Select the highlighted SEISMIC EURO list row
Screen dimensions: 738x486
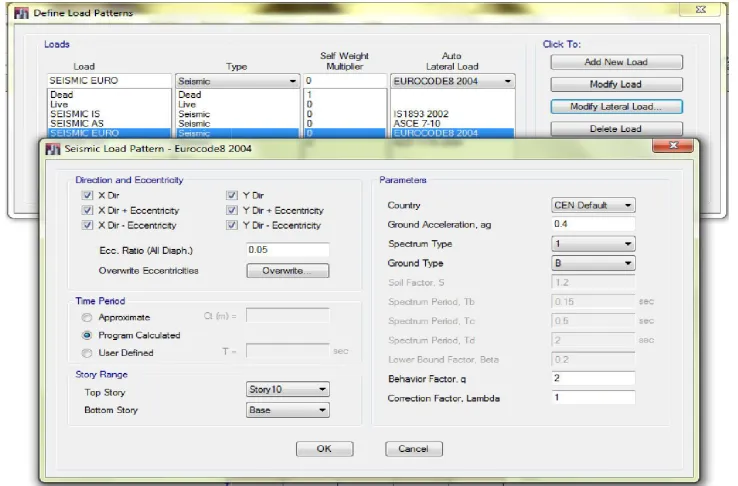[109, 133]
